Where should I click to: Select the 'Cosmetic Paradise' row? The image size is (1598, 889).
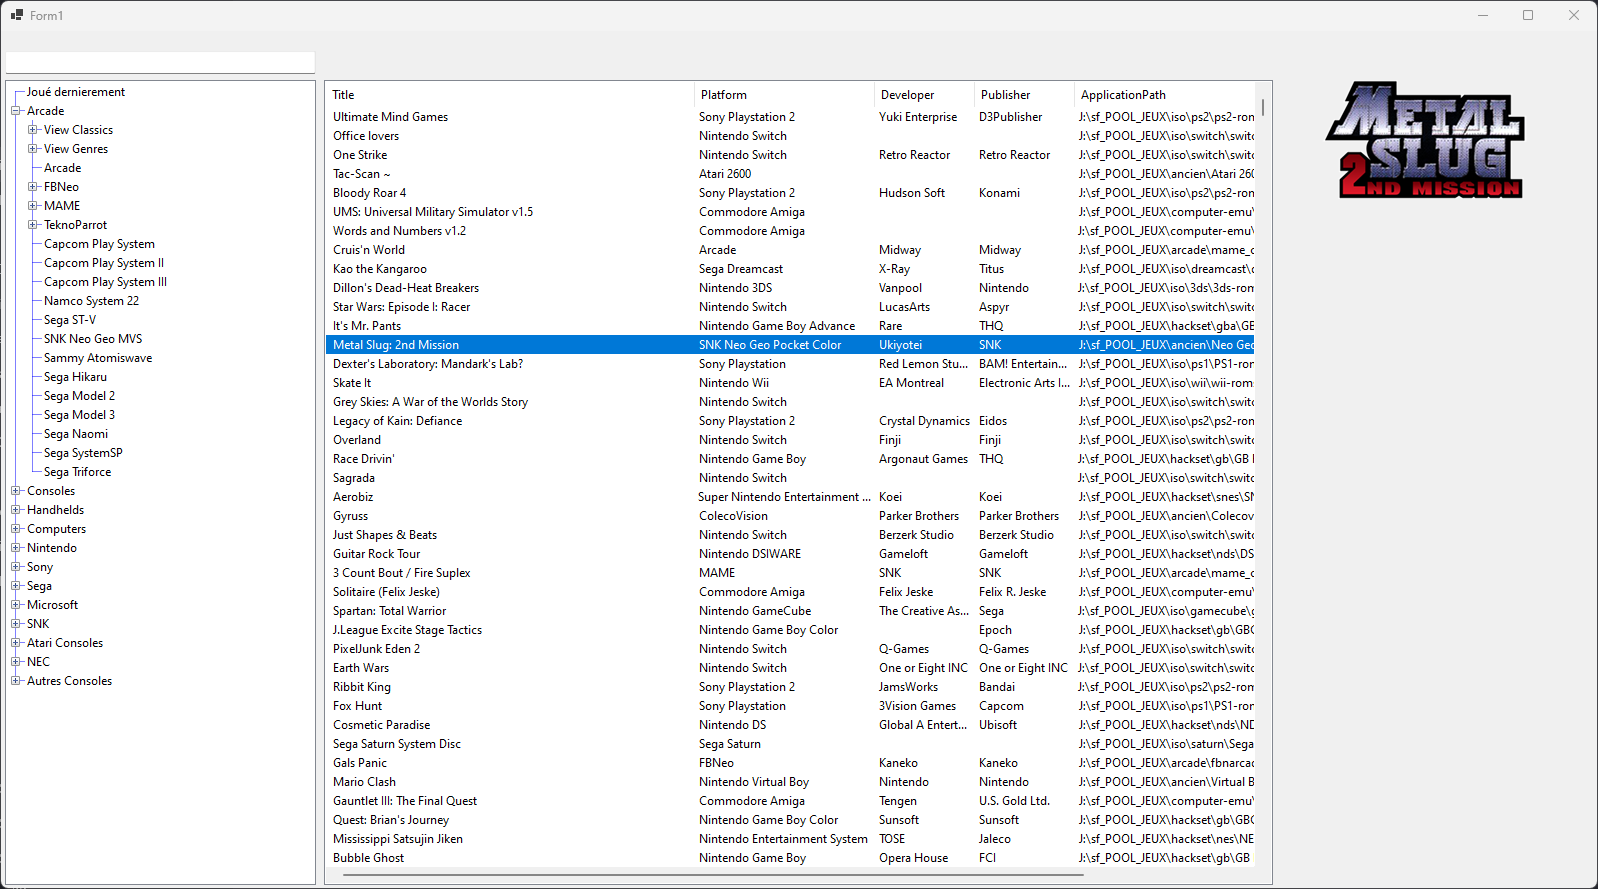[x=790, y=725]
